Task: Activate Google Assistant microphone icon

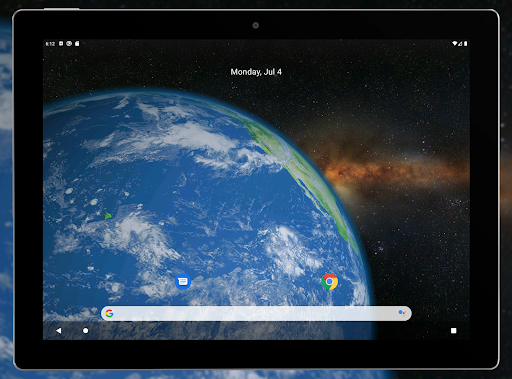Action: (402, 313)
